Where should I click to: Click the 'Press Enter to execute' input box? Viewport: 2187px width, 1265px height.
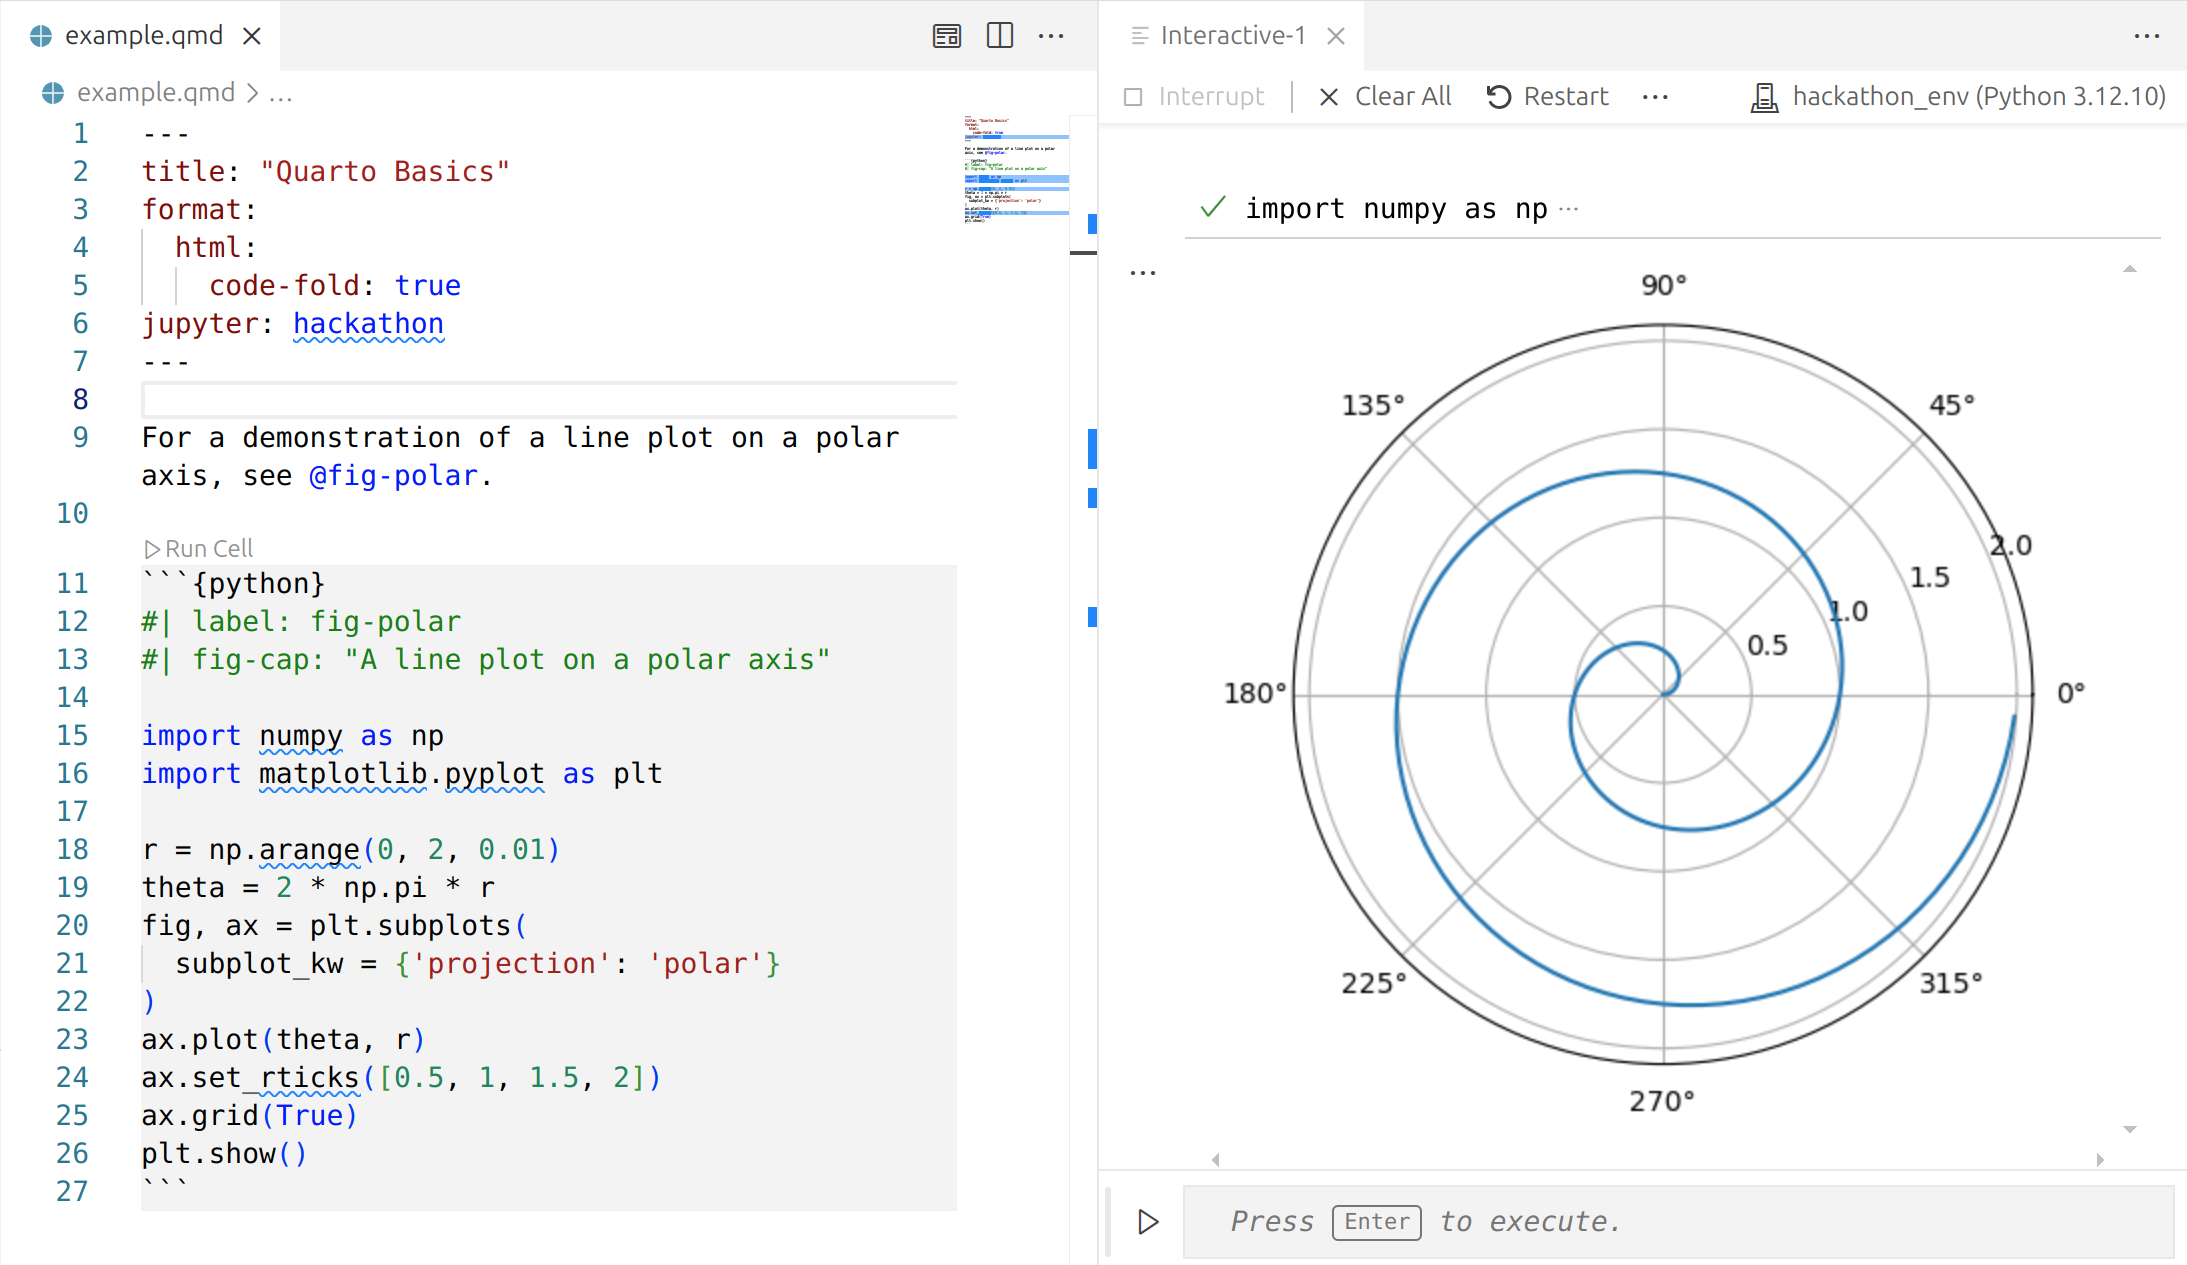tap(1678, 1222)
